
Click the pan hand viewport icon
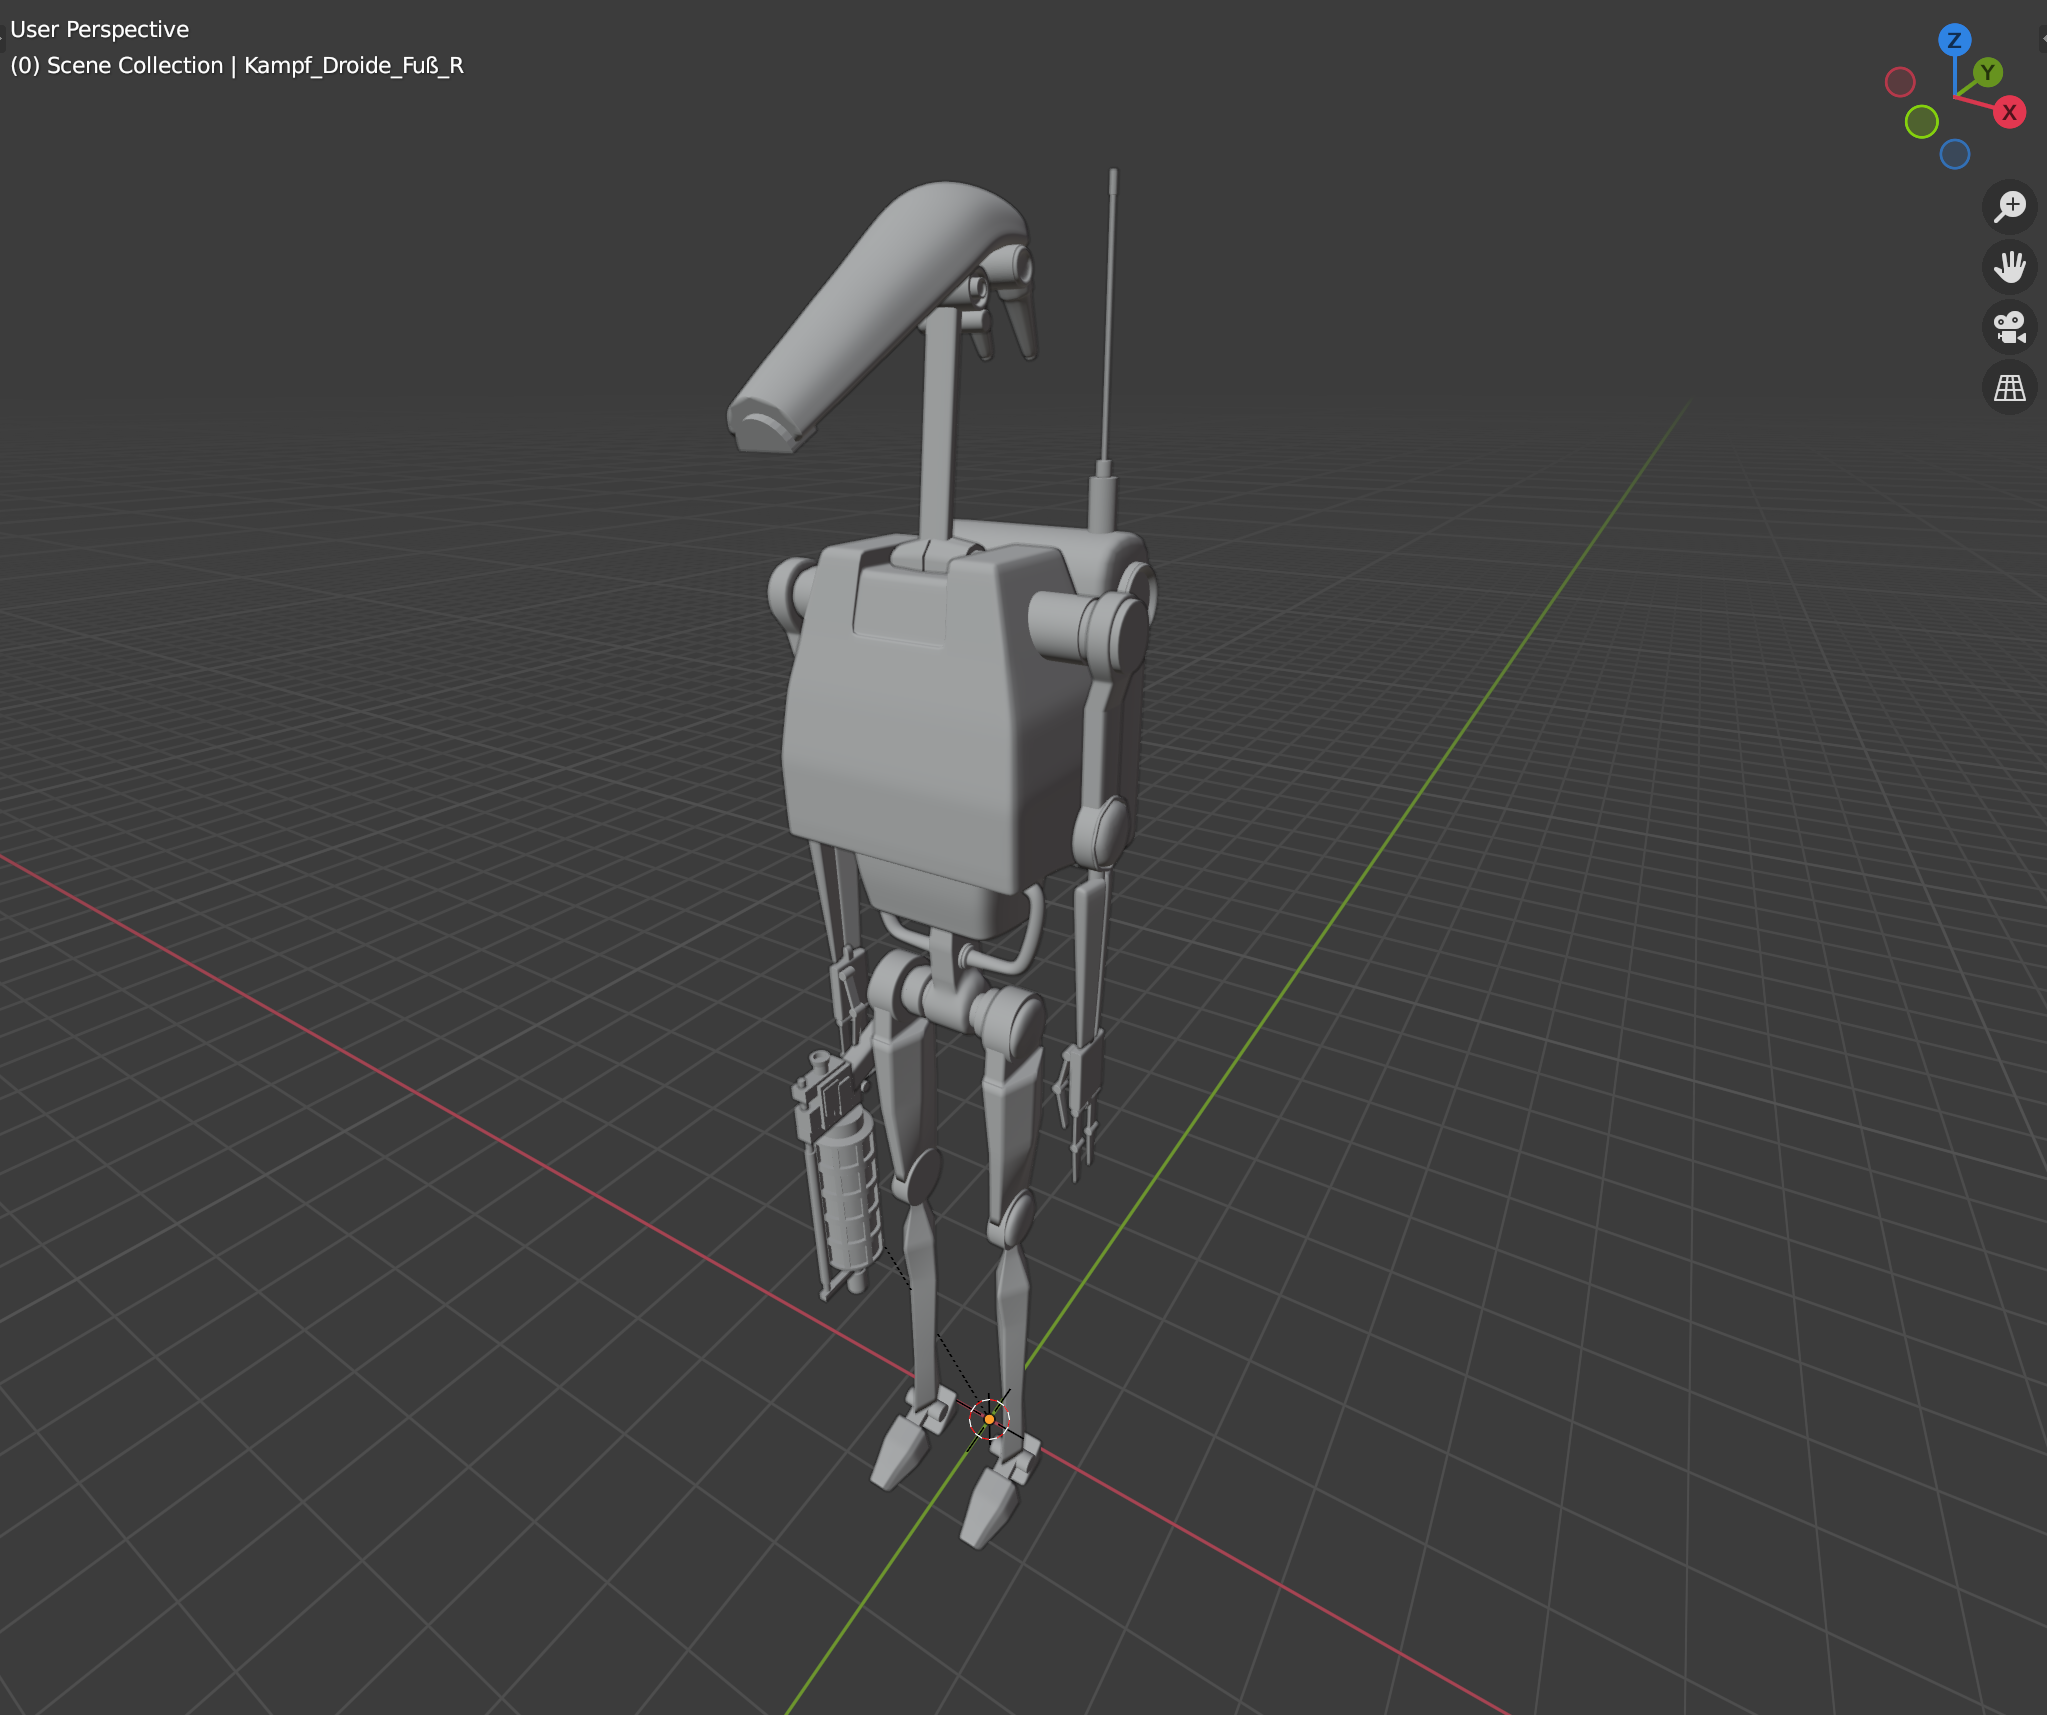pyautogui.click(x=2009, y=266)
